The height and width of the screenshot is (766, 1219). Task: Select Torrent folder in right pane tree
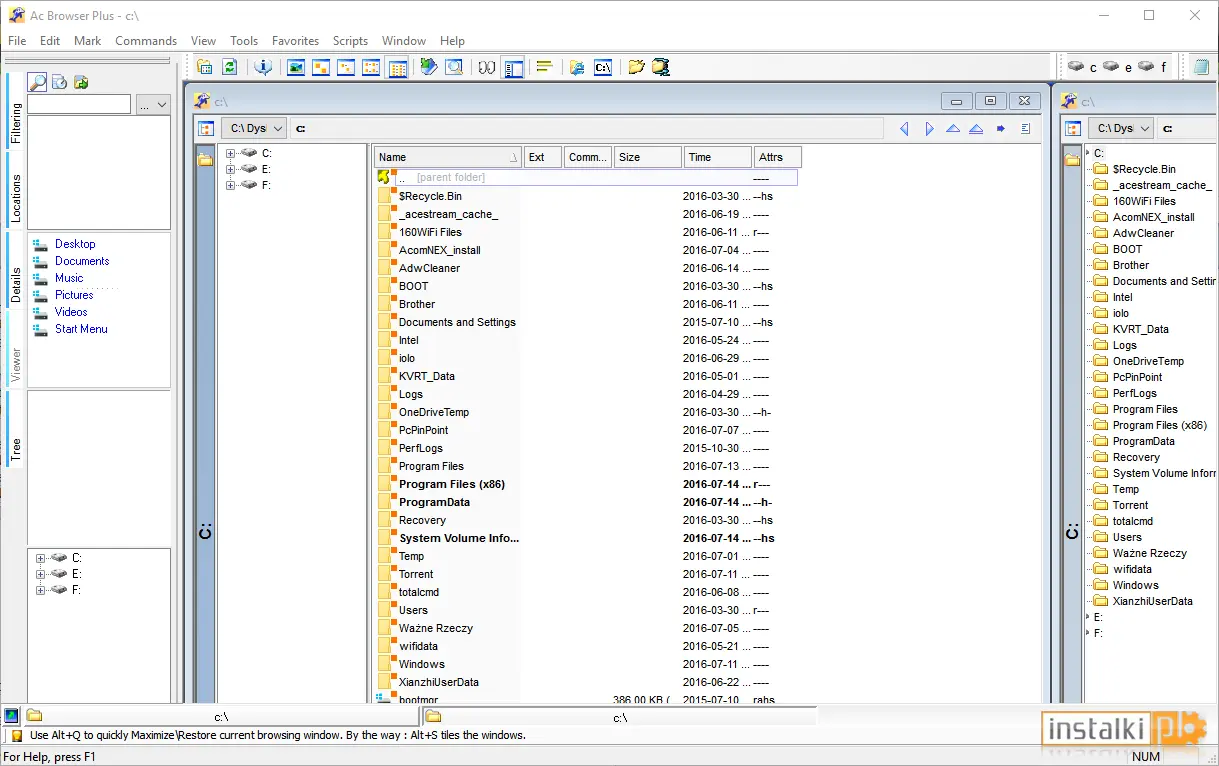(x=1130, y=505)
